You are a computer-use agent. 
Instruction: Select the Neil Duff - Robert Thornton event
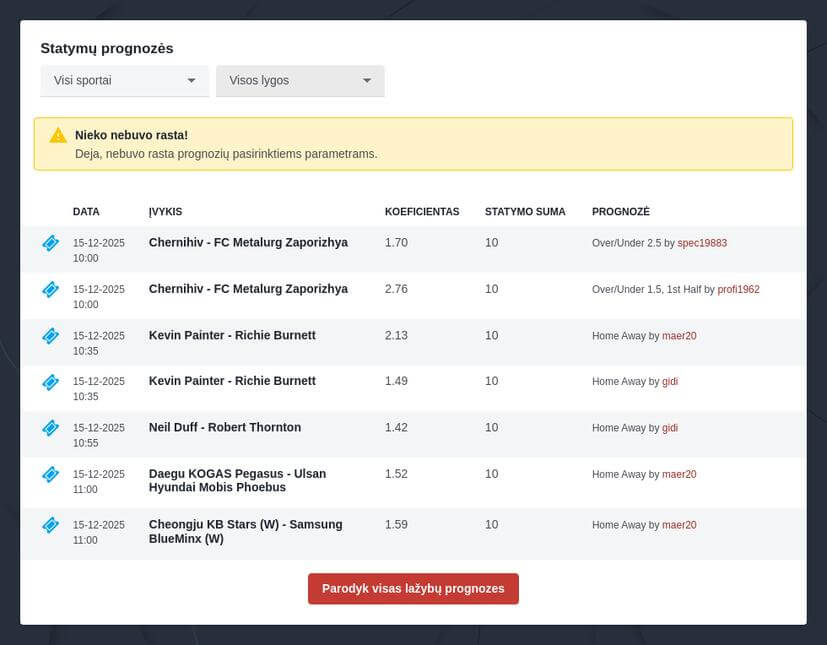(224, 427)
